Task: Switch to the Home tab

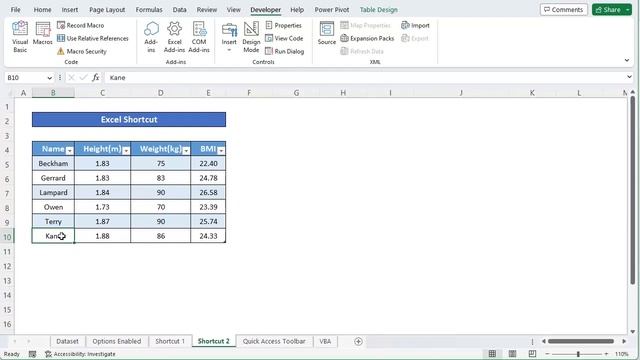Action: tap(42, 9)
